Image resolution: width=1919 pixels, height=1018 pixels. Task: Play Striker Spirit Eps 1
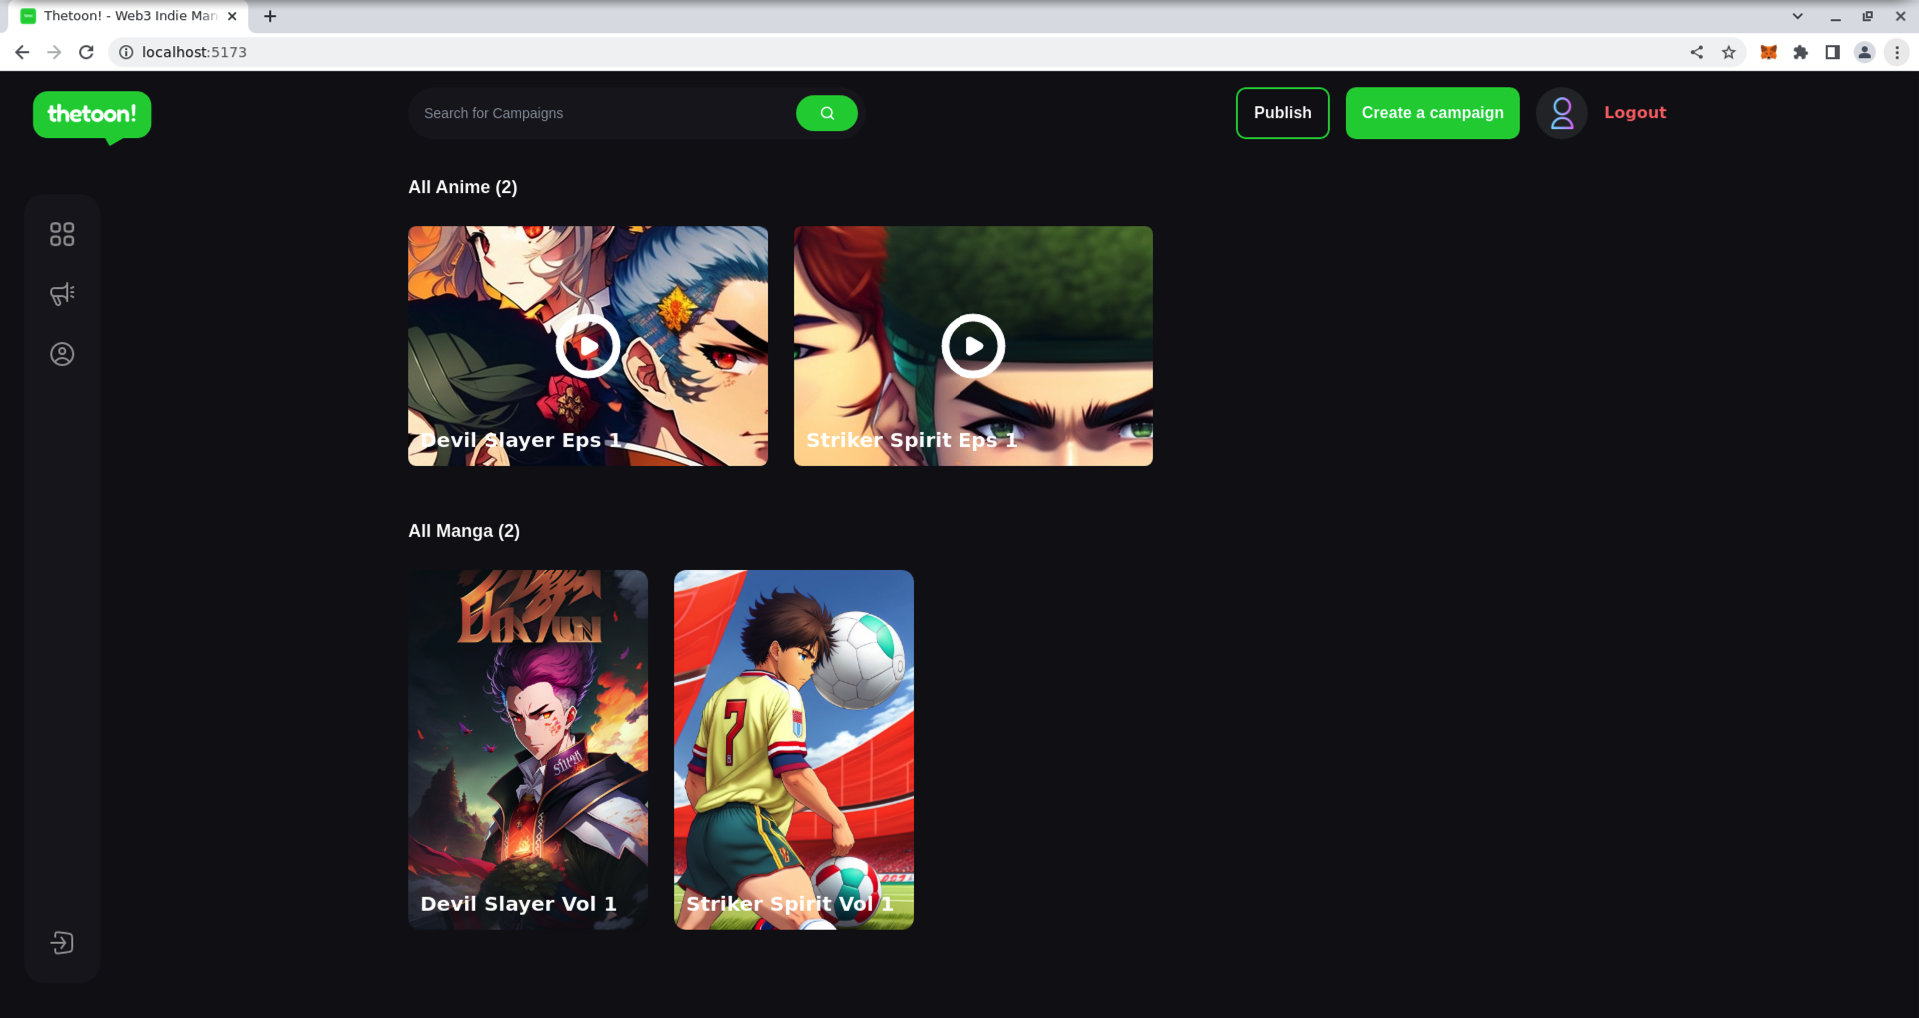coord(971,345)
